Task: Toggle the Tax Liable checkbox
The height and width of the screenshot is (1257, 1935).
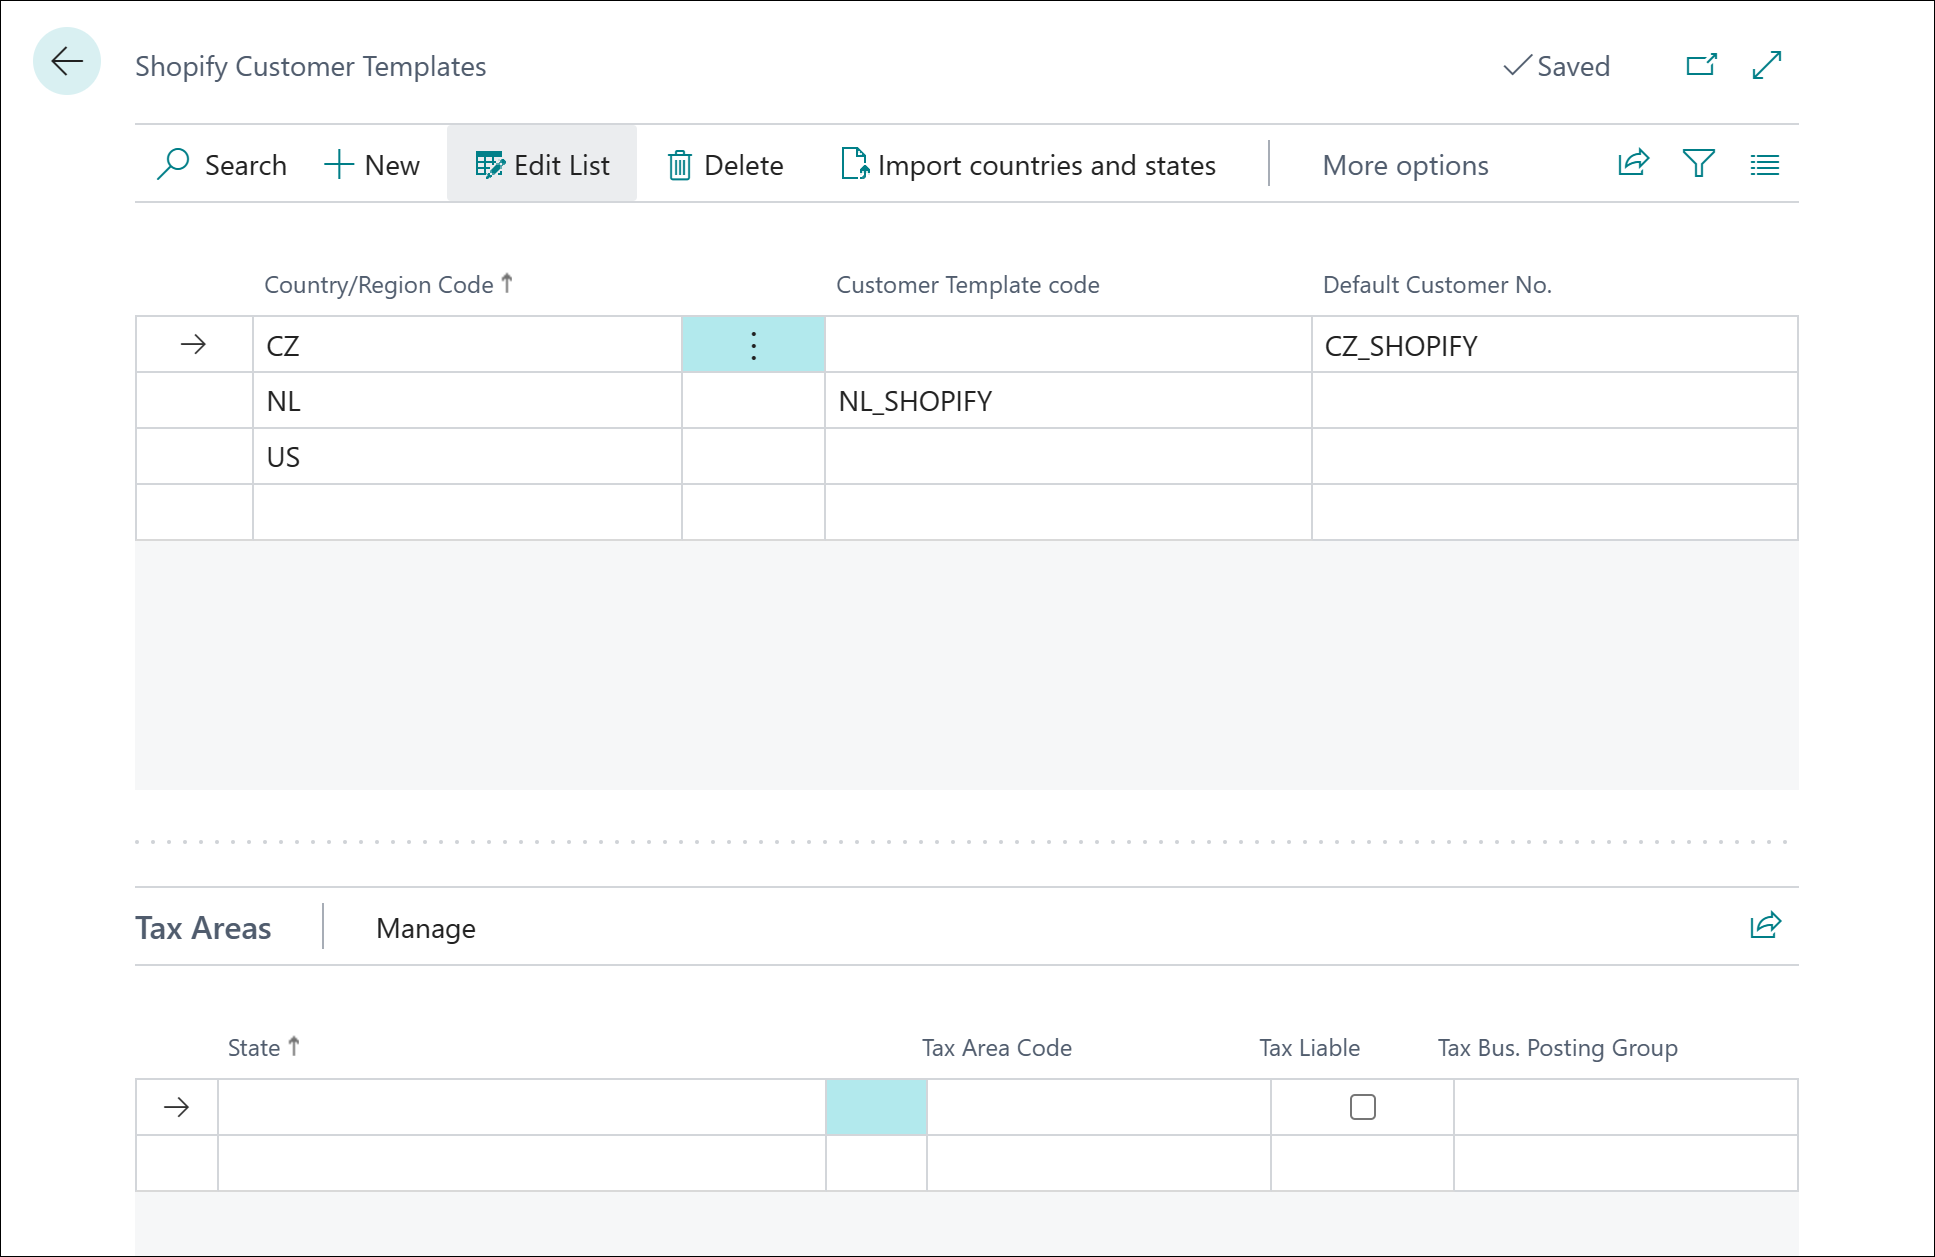Action: pyautogui.click(x=1362, y=1107)
